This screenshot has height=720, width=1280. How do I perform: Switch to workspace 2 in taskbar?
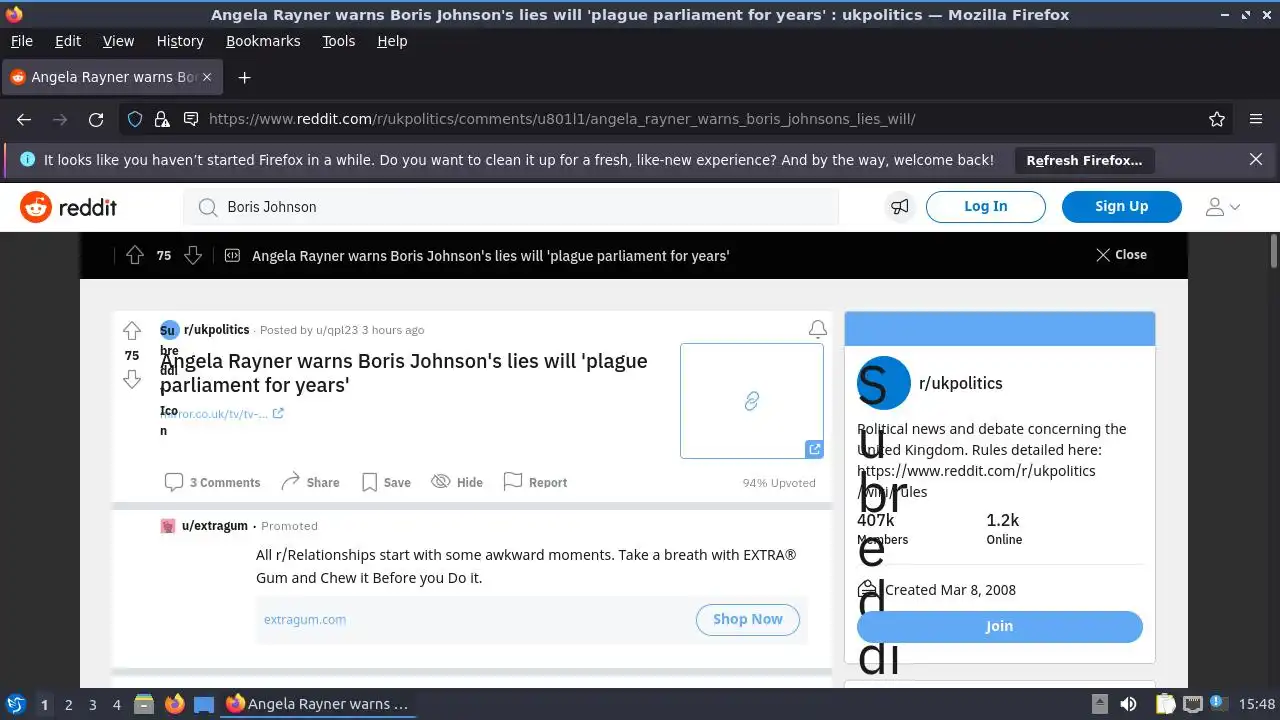68,704
